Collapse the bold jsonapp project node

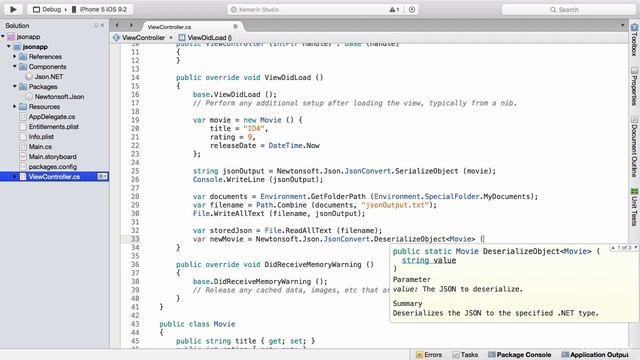(9, 47)
